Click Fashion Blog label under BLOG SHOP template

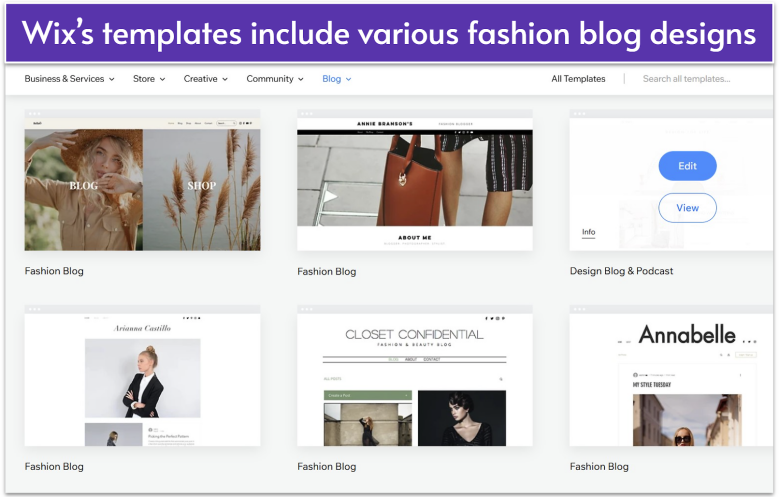coord(54,271)
